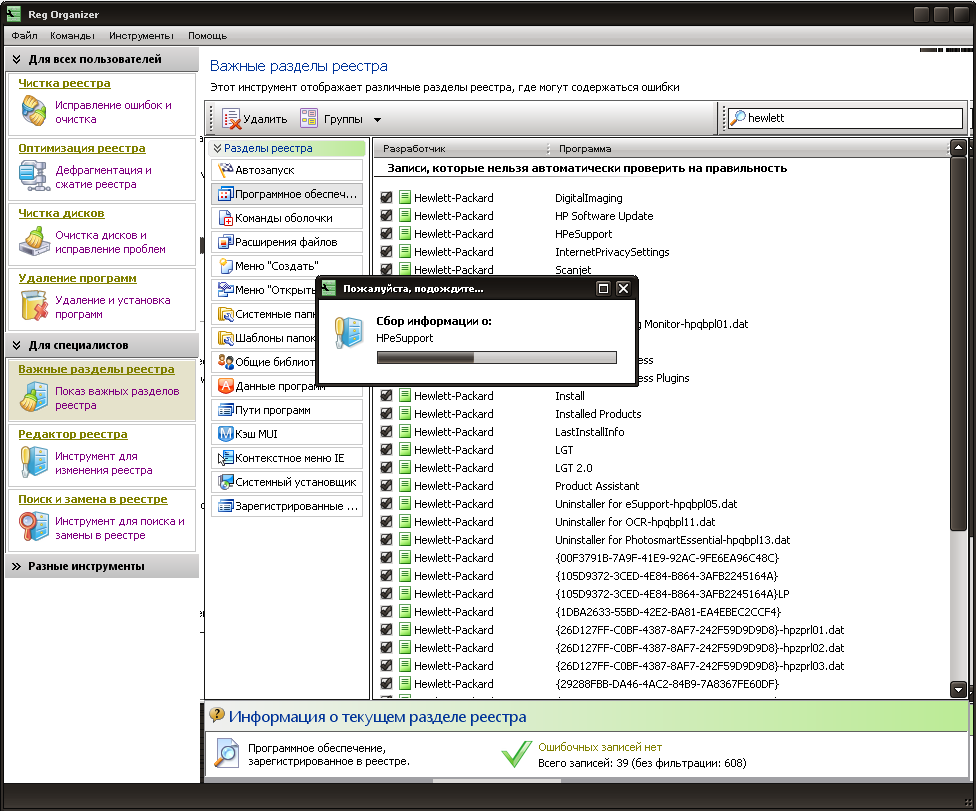976x811 pixels.
Task: Open the Редактор реестра link
Action: click(73, 434)
